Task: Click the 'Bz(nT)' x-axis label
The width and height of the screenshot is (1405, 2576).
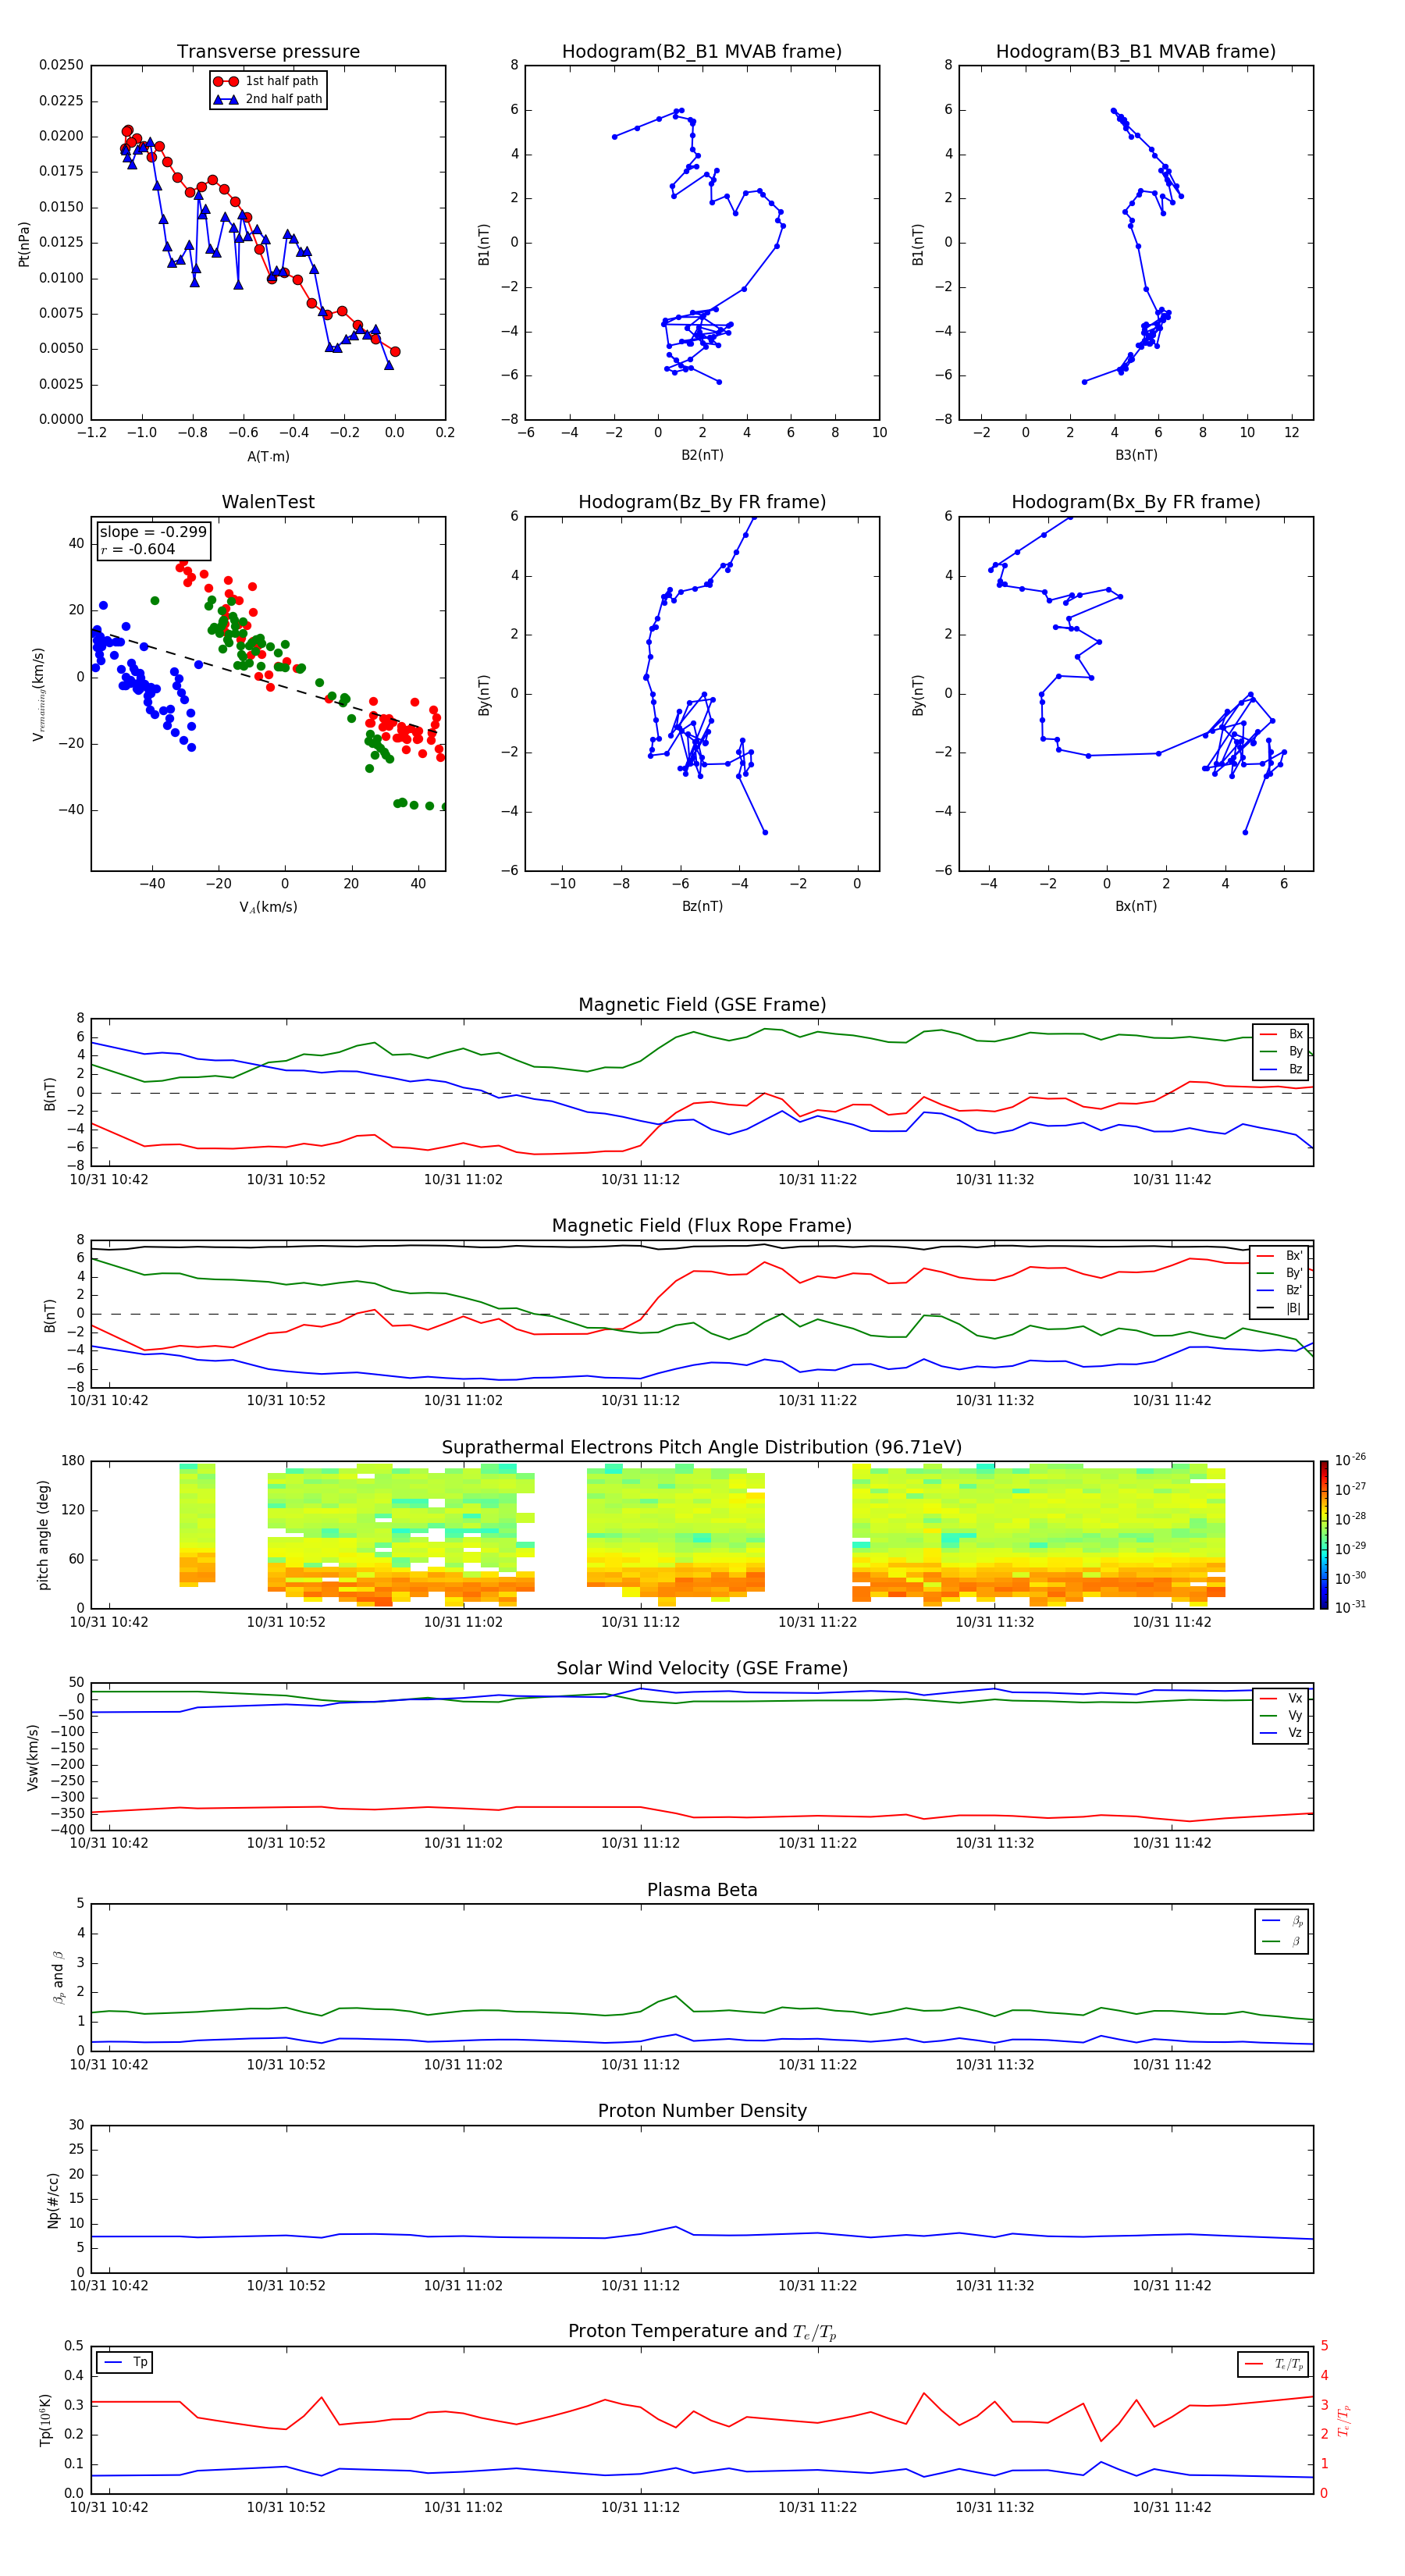Action: pyautogui.click(x=702, y=906)
